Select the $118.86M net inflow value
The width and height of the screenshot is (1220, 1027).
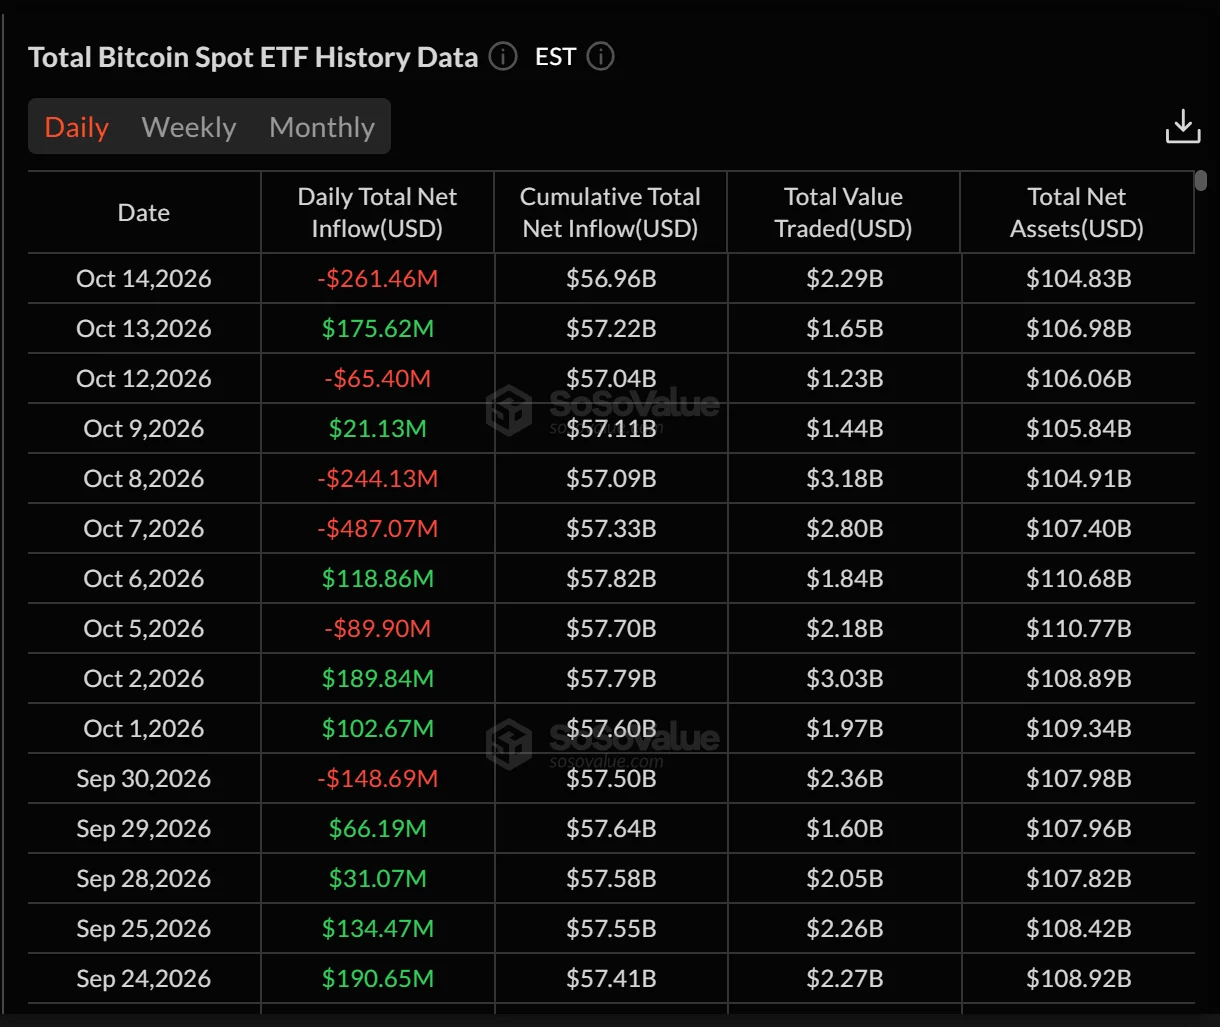click(x=377, y=578)
